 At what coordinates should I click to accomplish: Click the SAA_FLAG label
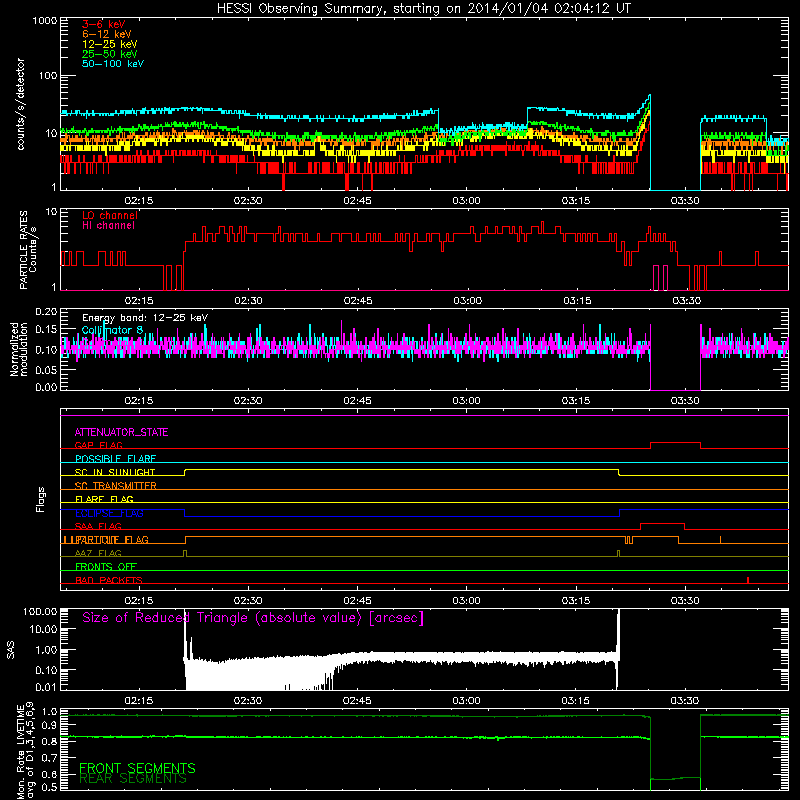click(x=98, y=526)
